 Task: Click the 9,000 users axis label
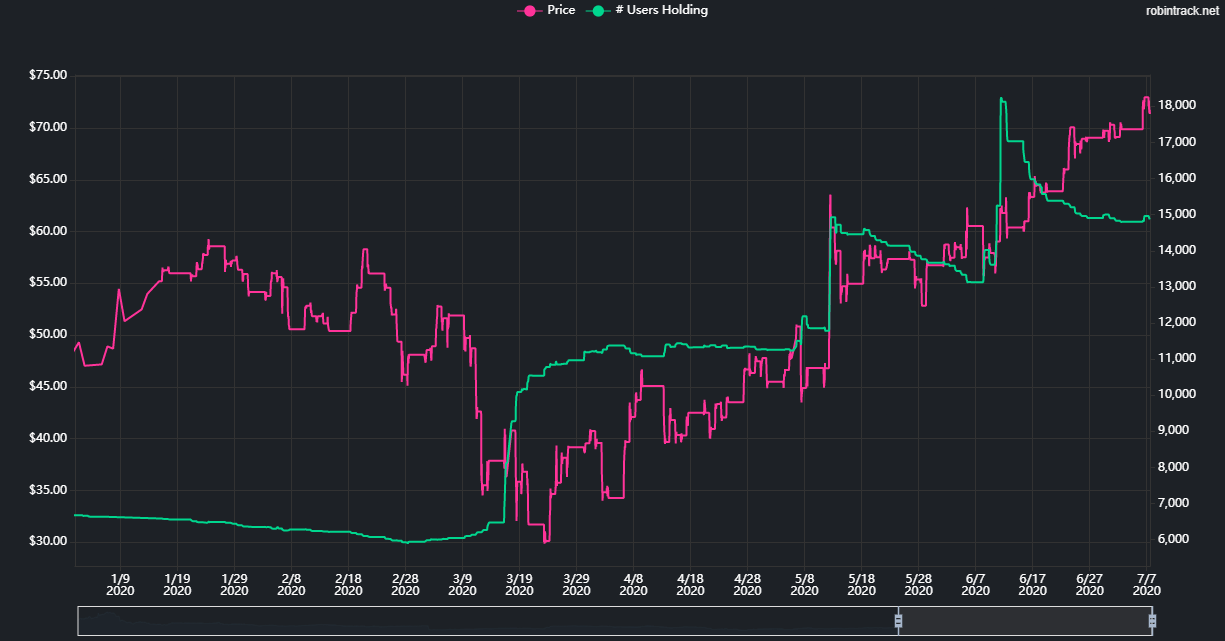[x=1175, y=431]
